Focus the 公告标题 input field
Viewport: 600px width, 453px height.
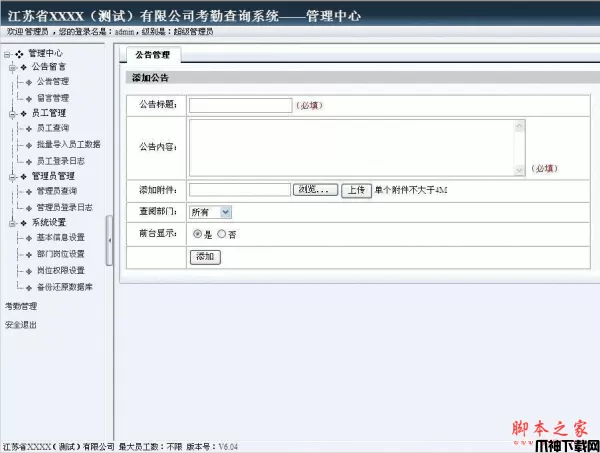point(241,106)
